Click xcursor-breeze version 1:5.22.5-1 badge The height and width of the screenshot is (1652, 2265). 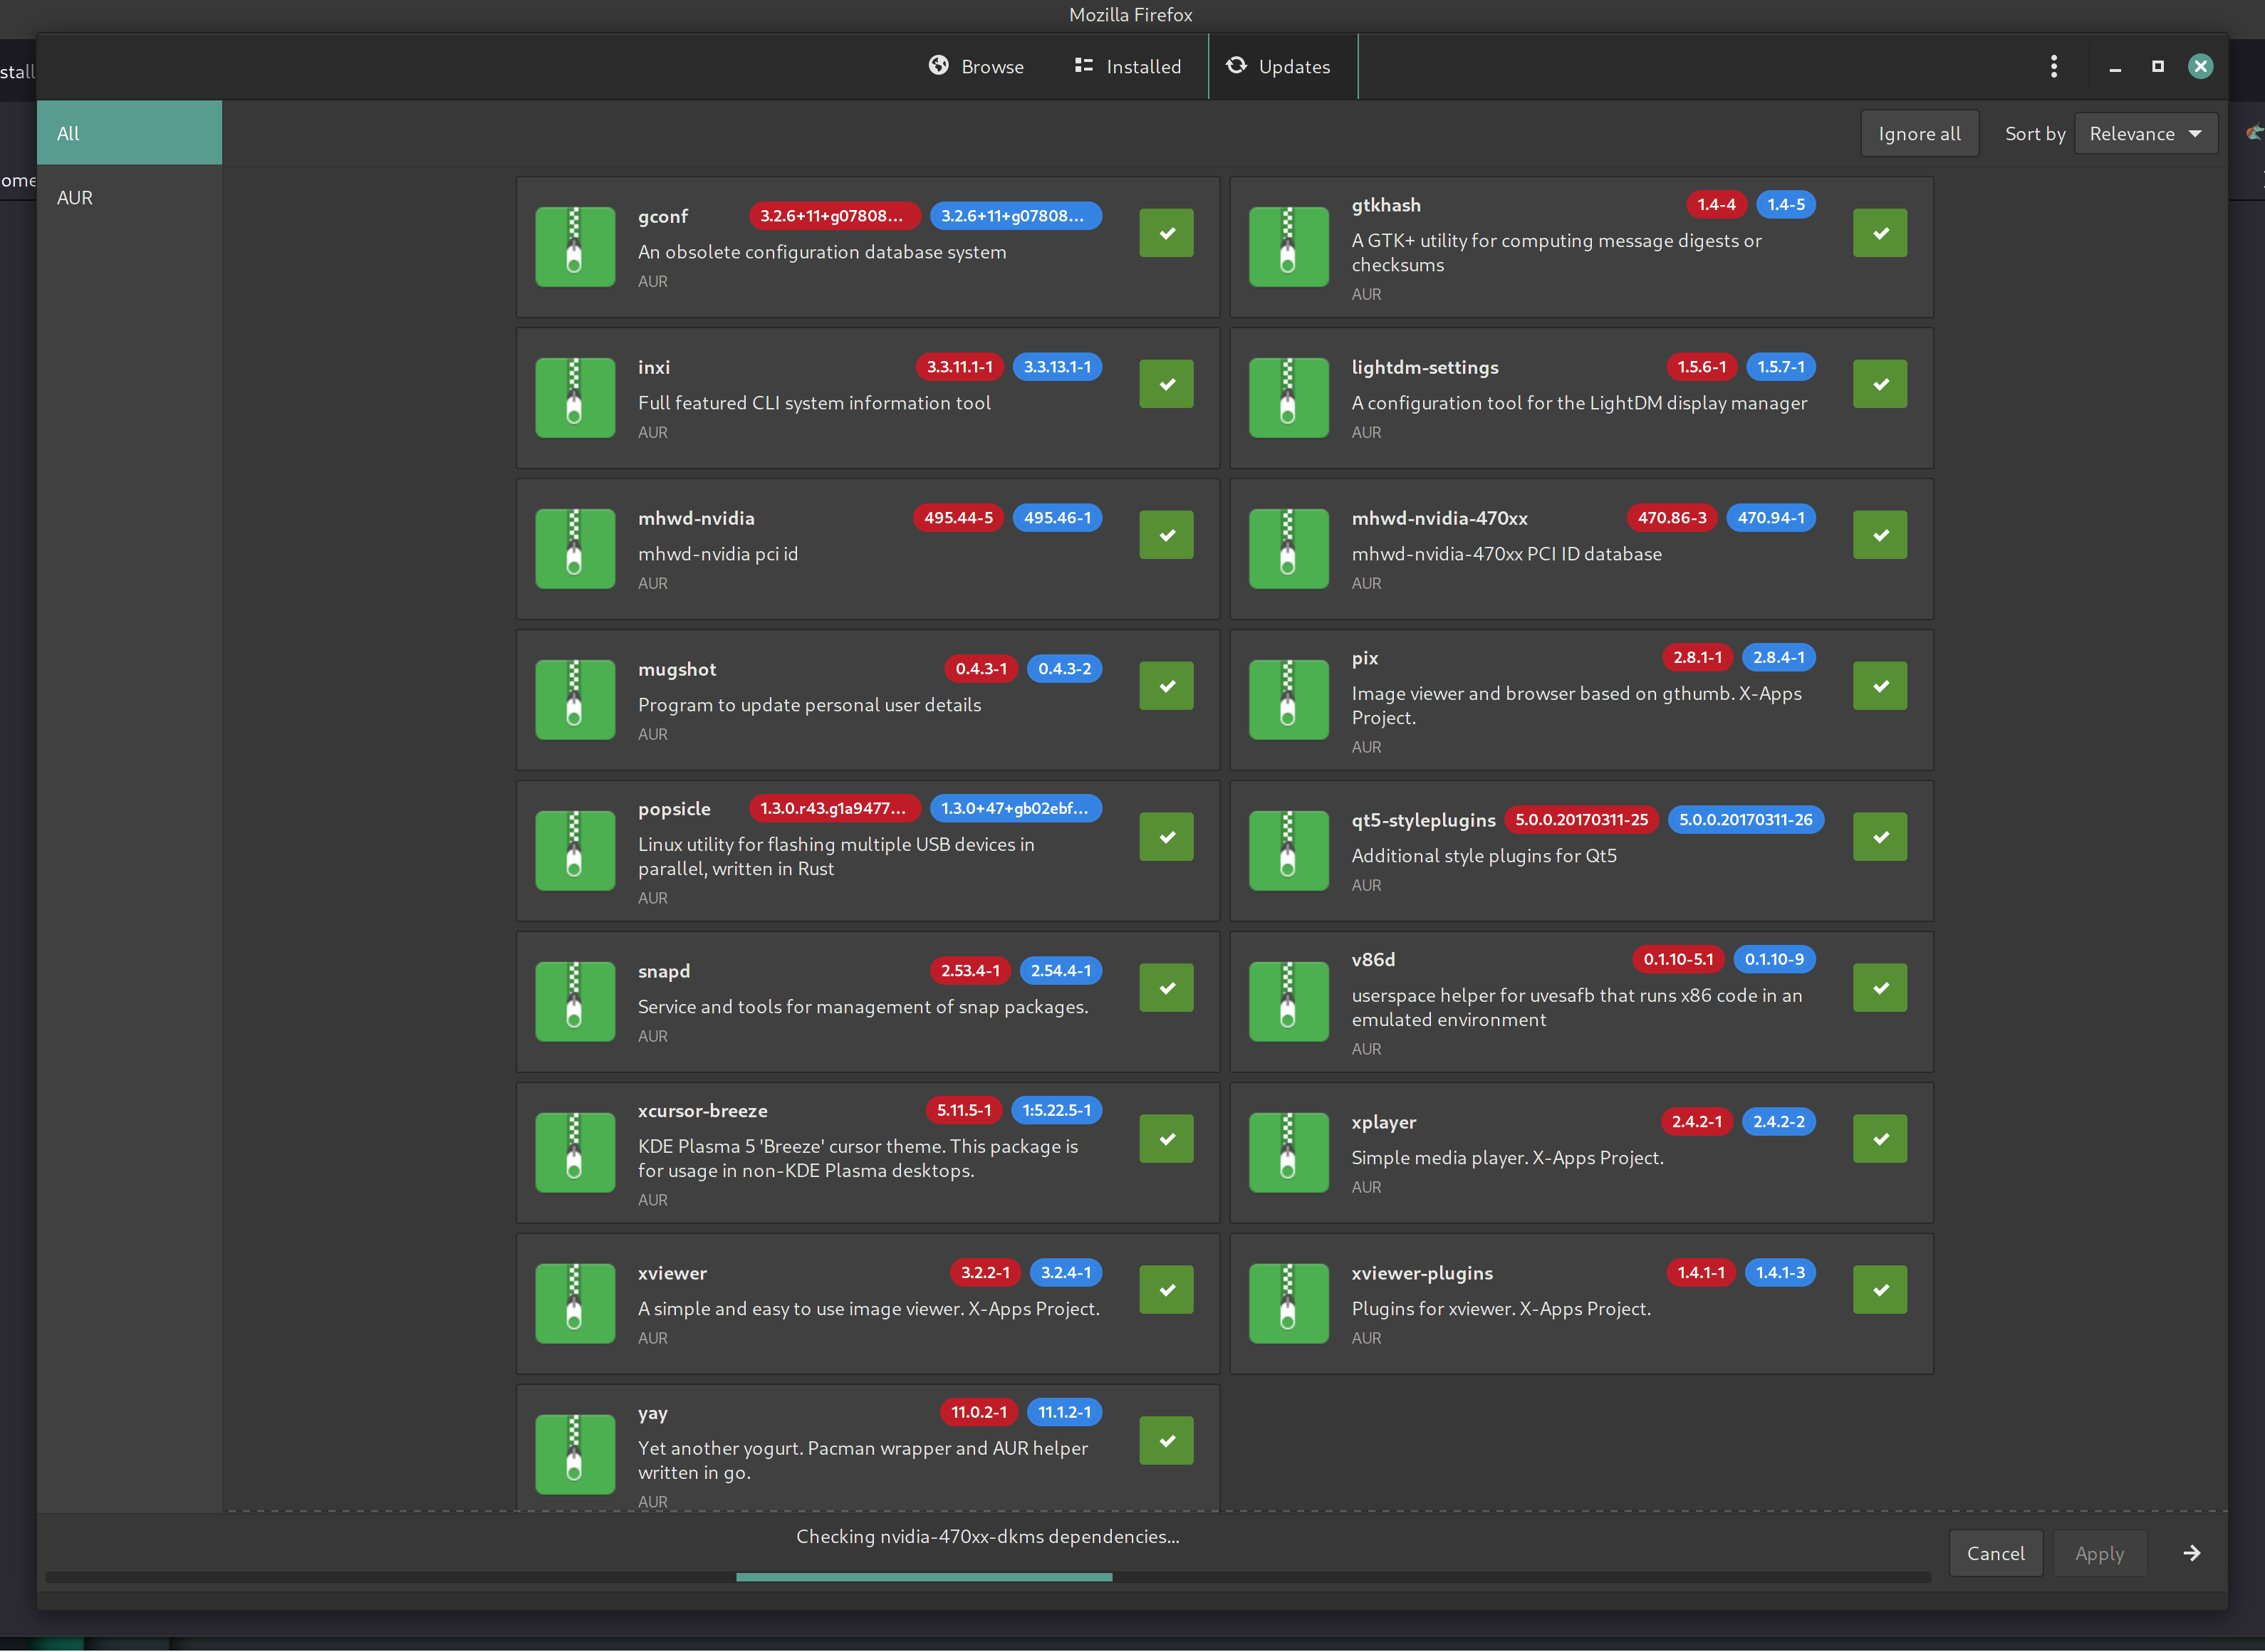(x=1056, y=1110)
